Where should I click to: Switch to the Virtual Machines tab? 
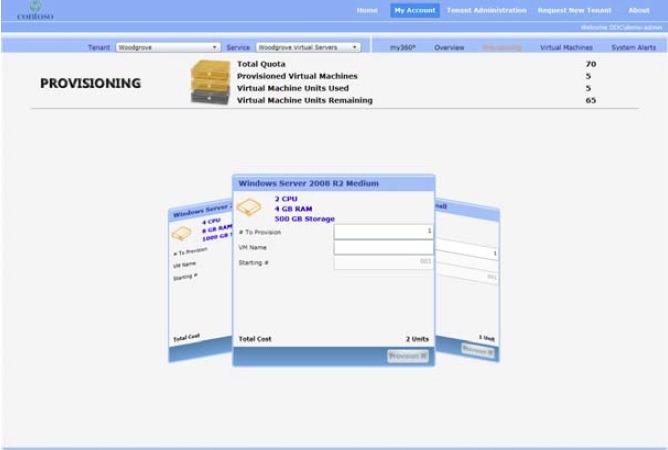(566, 48)
